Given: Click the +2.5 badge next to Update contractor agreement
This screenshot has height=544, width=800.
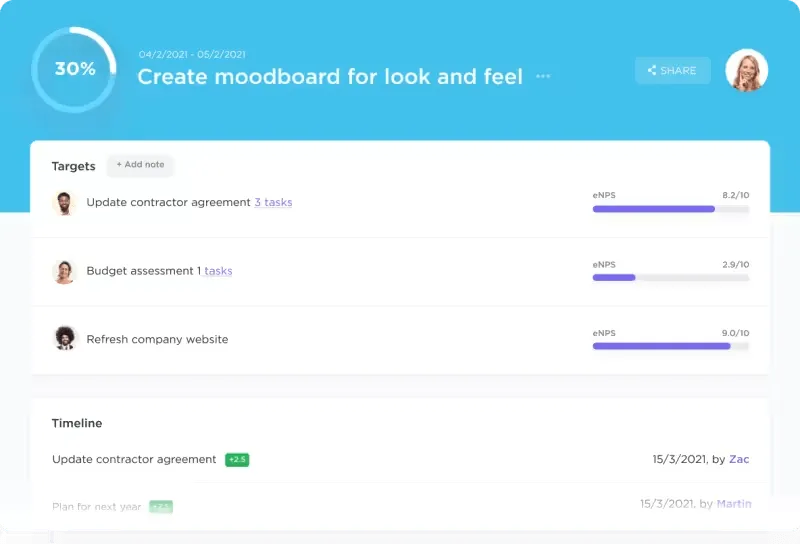Looking at the screenshot, I should (x=237, y=460).
